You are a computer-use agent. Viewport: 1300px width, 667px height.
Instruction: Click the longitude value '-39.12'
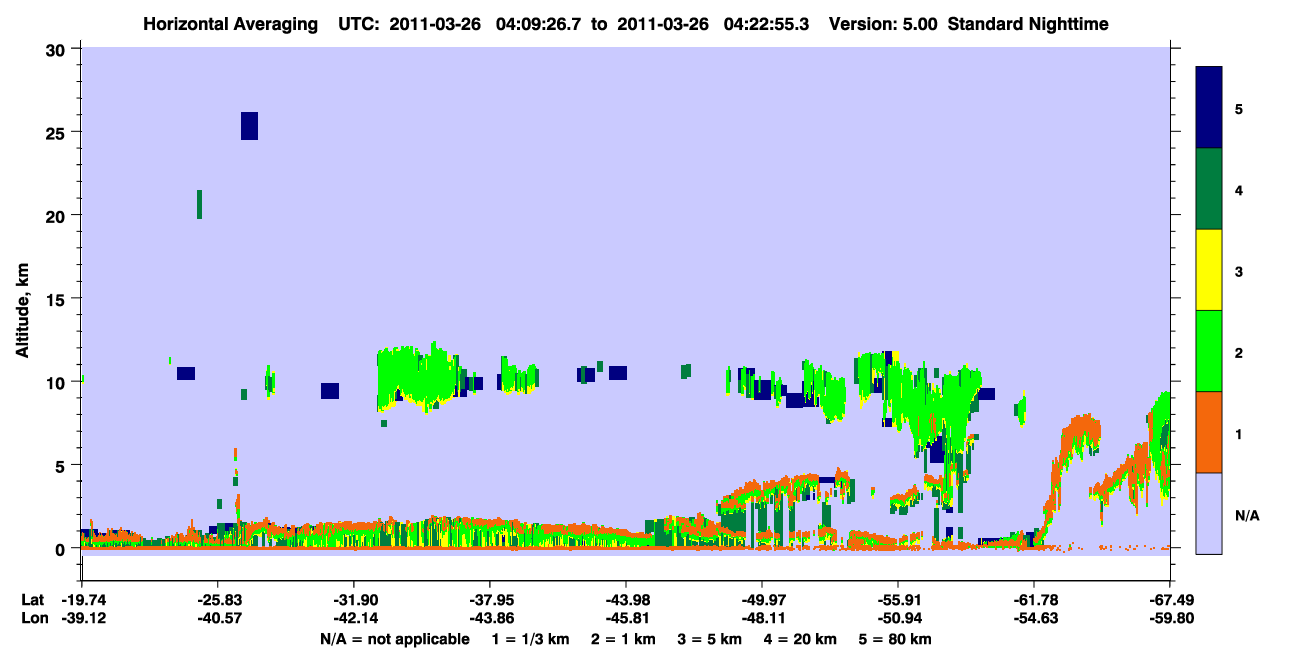click(82, 619)
